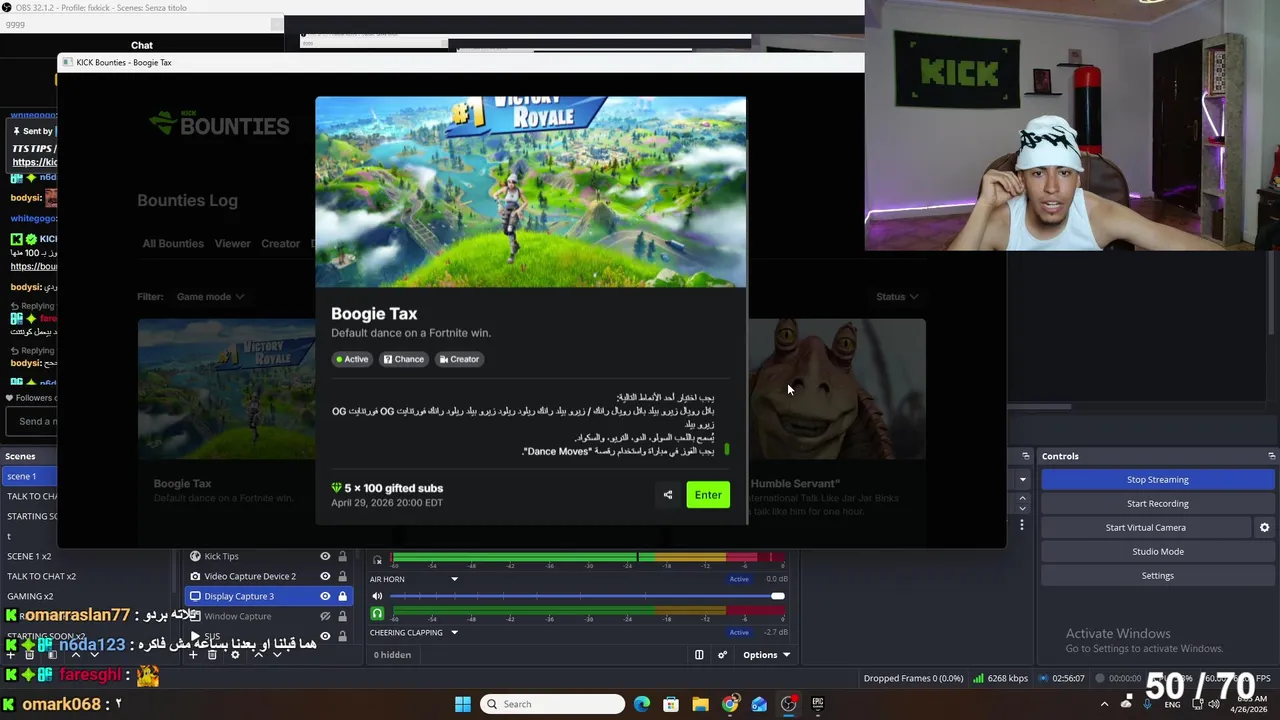The image size is (1280, 720).
Task: Switch to Viewer bounties tab
Action: click(x=232, y=243)
